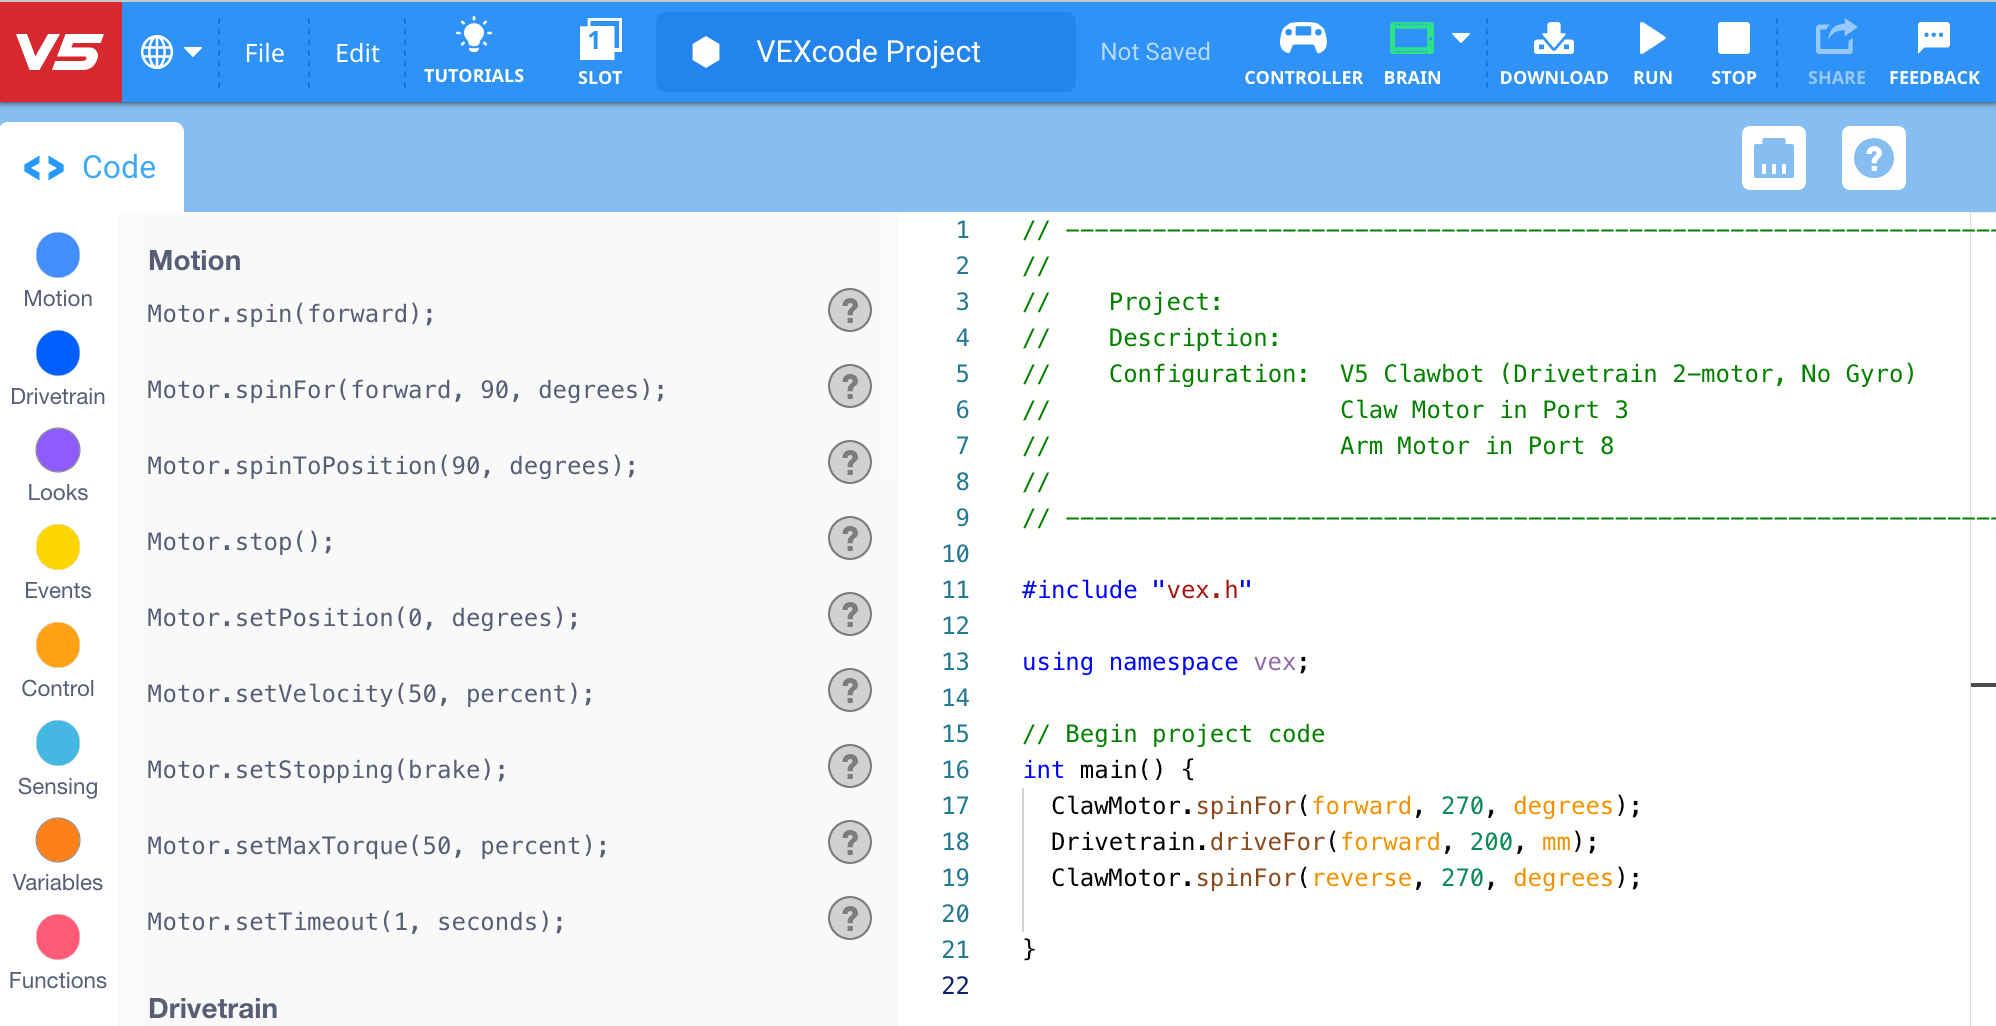The height and width of the screenshot is (1026, 1996).
Task: Open the Tutorials page
Action: tap(474, 51)
